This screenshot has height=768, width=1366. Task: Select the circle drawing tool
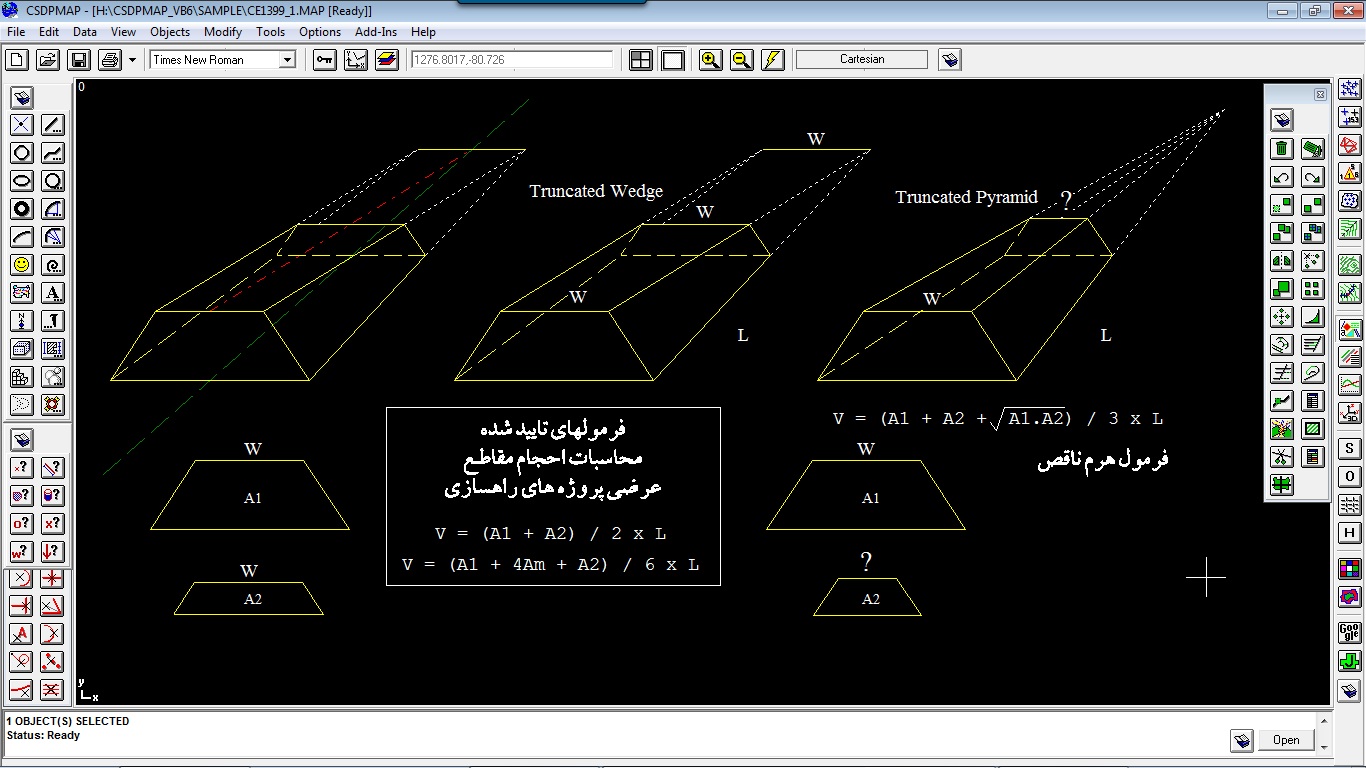[22, 153]
